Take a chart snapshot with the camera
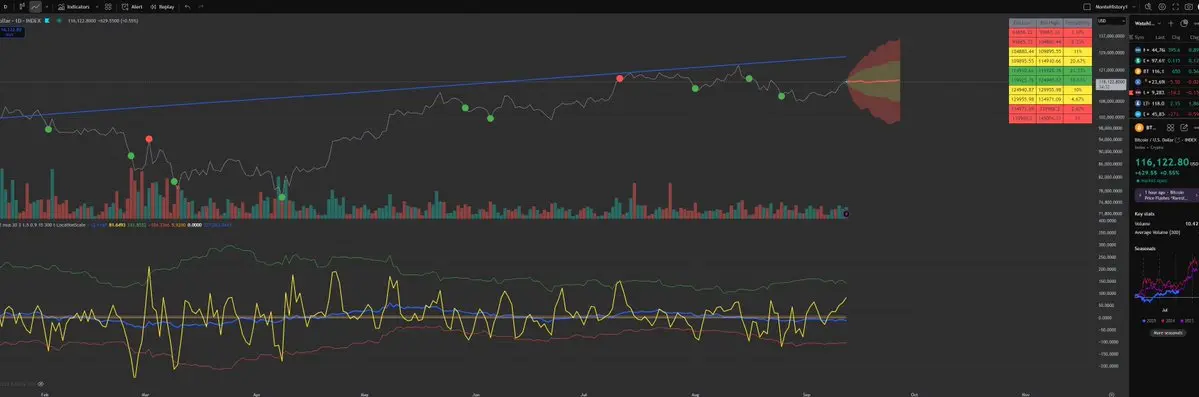The image size is (1199, 397). pos(1189,6)
